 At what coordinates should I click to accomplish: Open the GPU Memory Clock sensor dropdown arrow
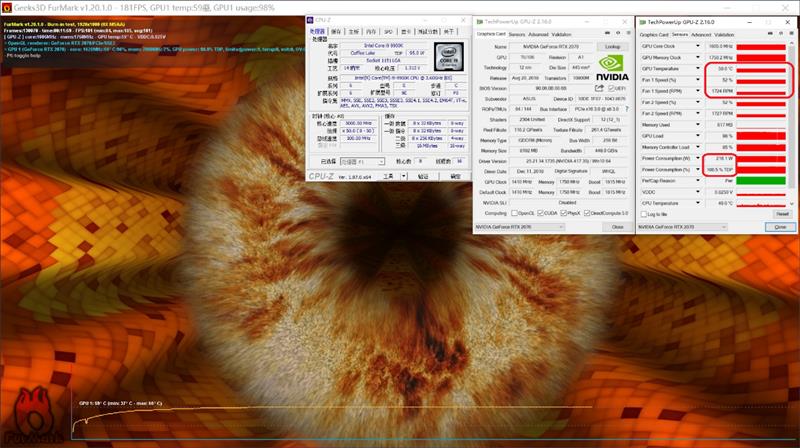(x=698, y=57)
